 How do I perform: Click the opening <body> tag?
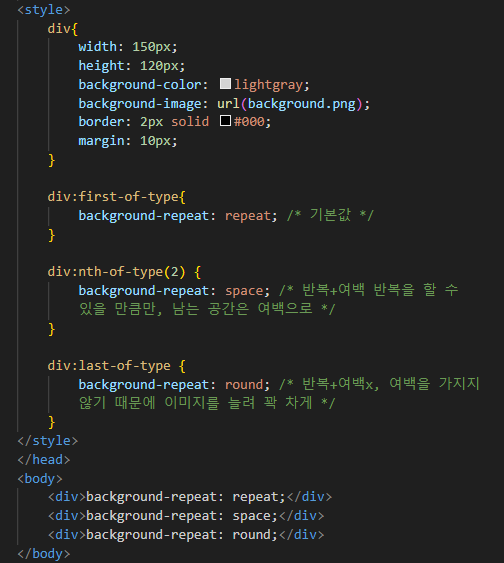[40, 479]
